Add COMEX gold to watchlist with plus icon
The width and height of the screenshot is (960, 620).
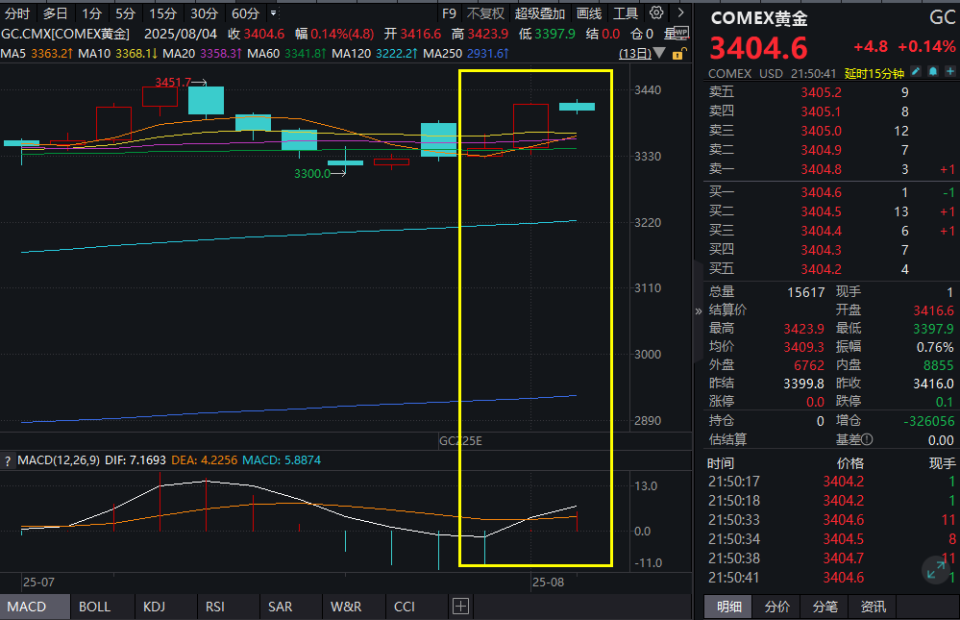point(950,72)
